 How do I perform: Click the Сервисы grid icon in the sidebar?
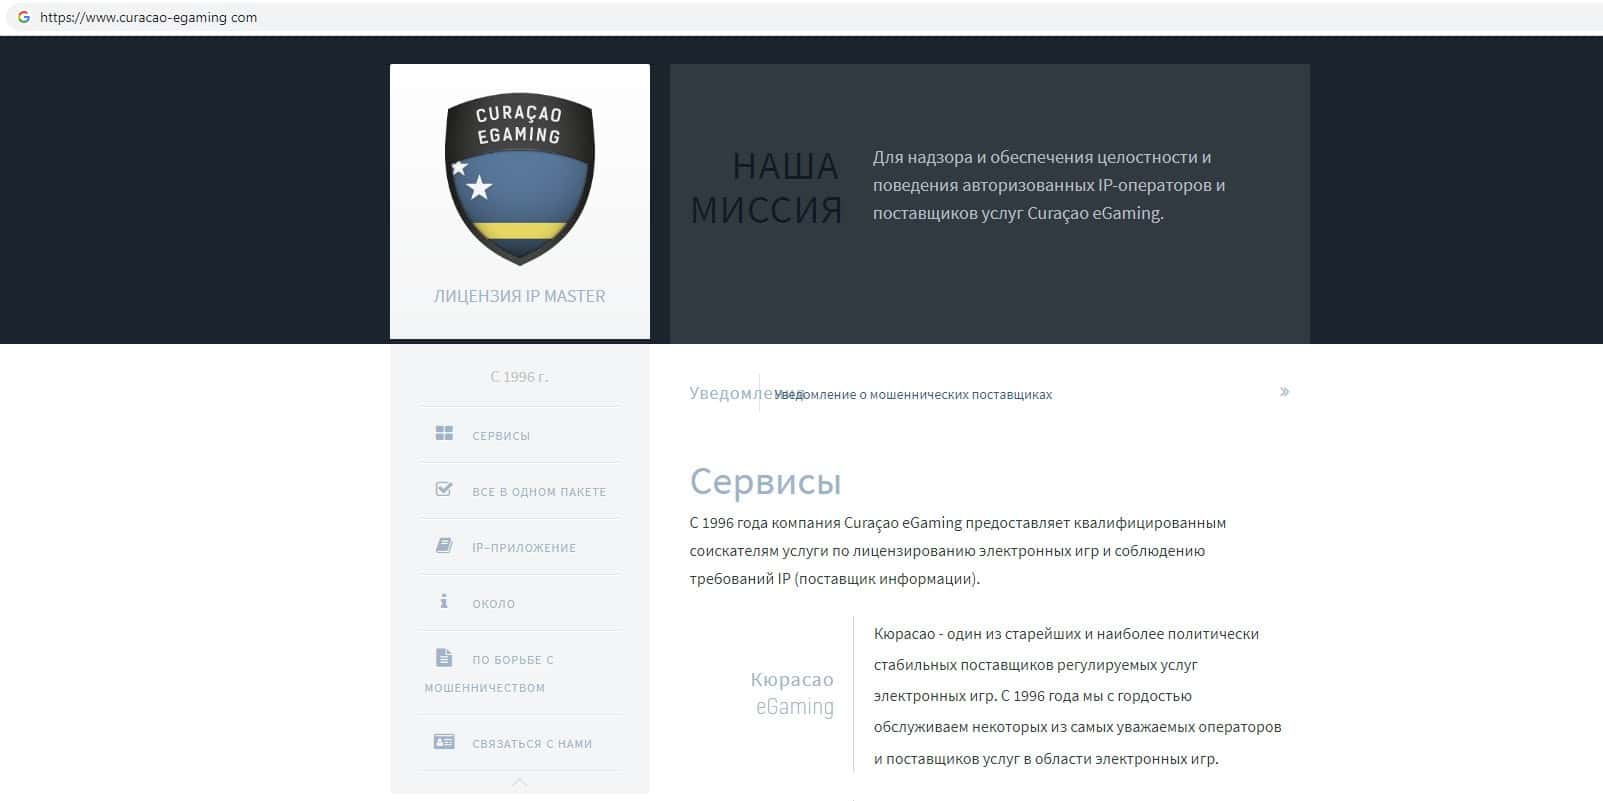444,433
